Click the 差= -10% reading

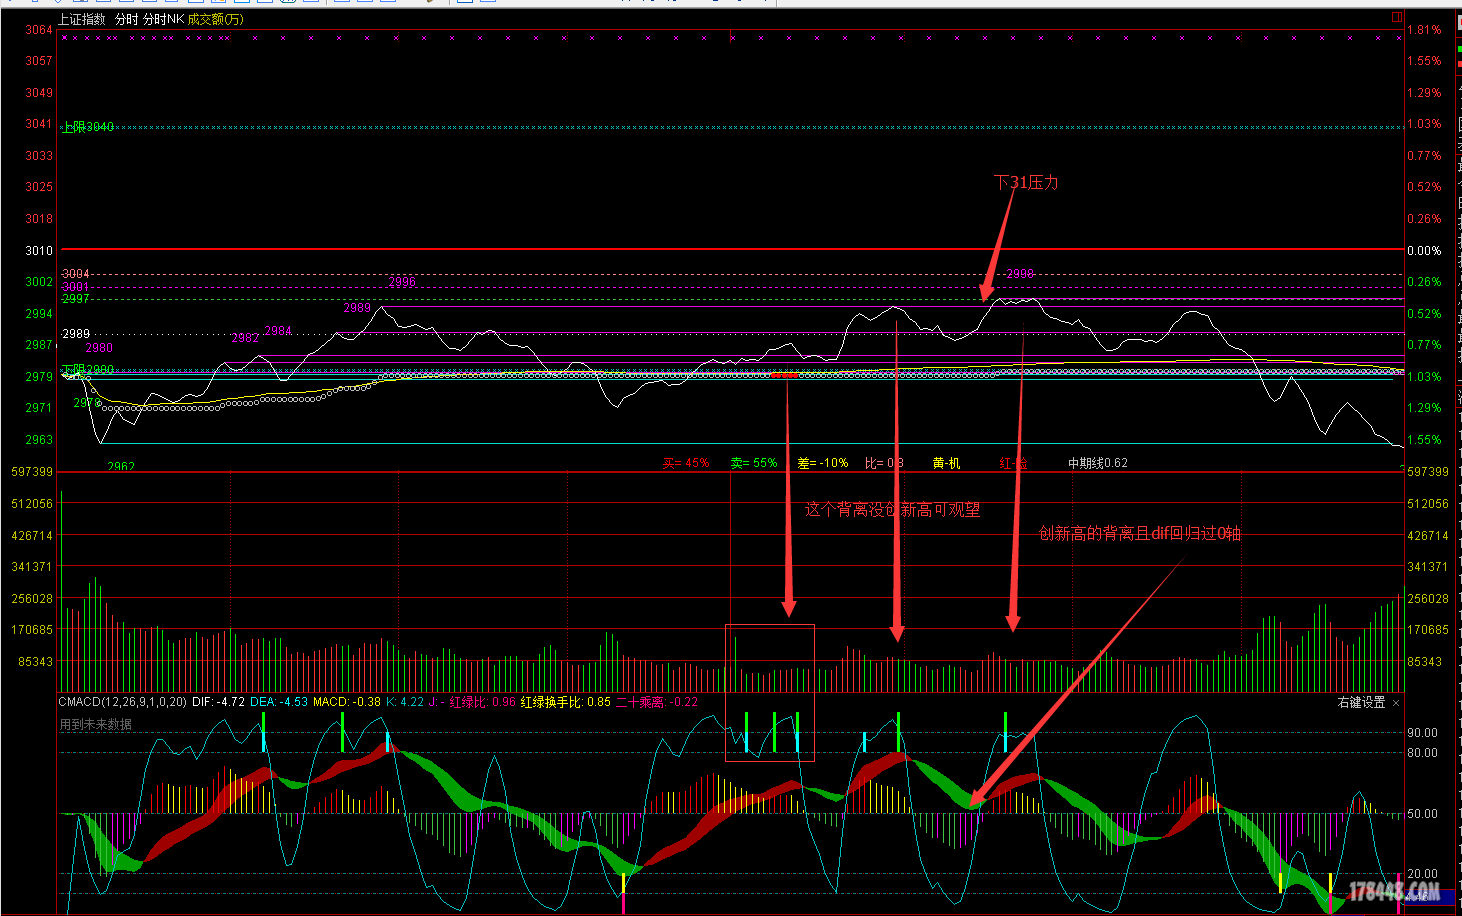(x=822, y=463)
